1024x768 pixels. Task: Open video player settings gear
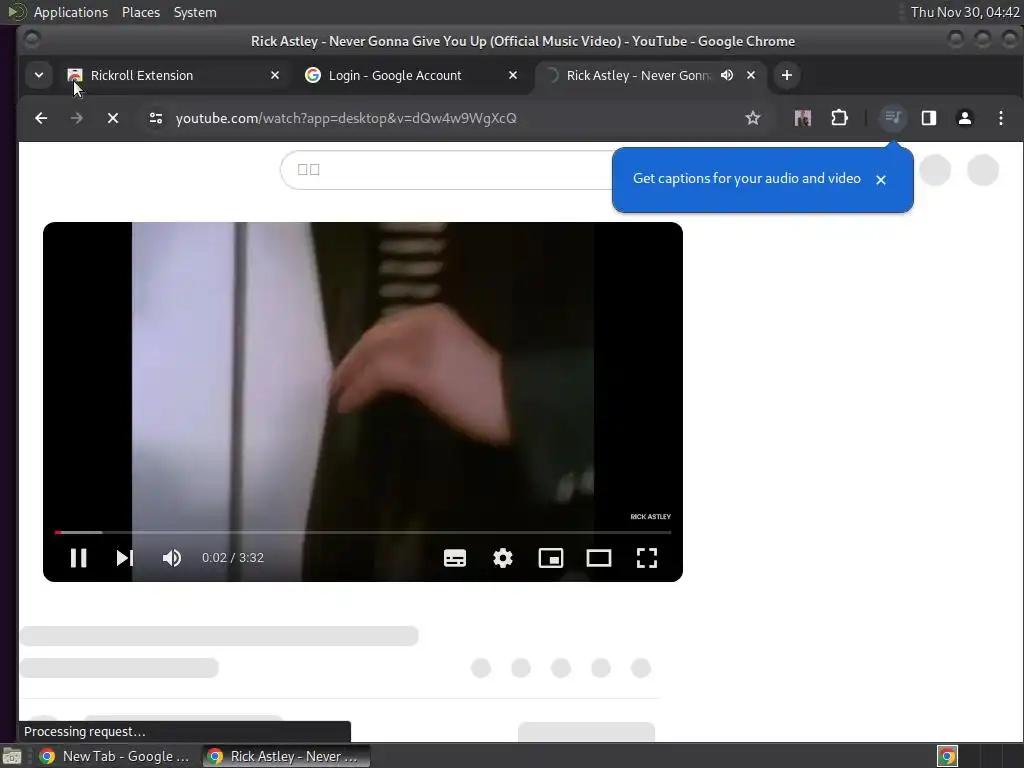tap(502, 558)
